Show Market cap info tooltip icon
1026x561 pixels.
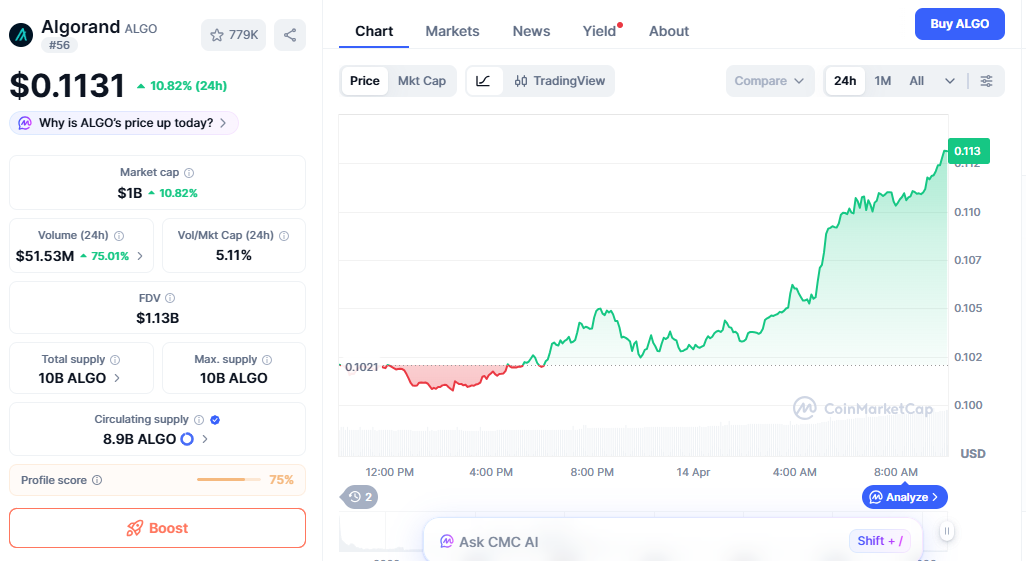pyautogui.click(x=189, y=173)
